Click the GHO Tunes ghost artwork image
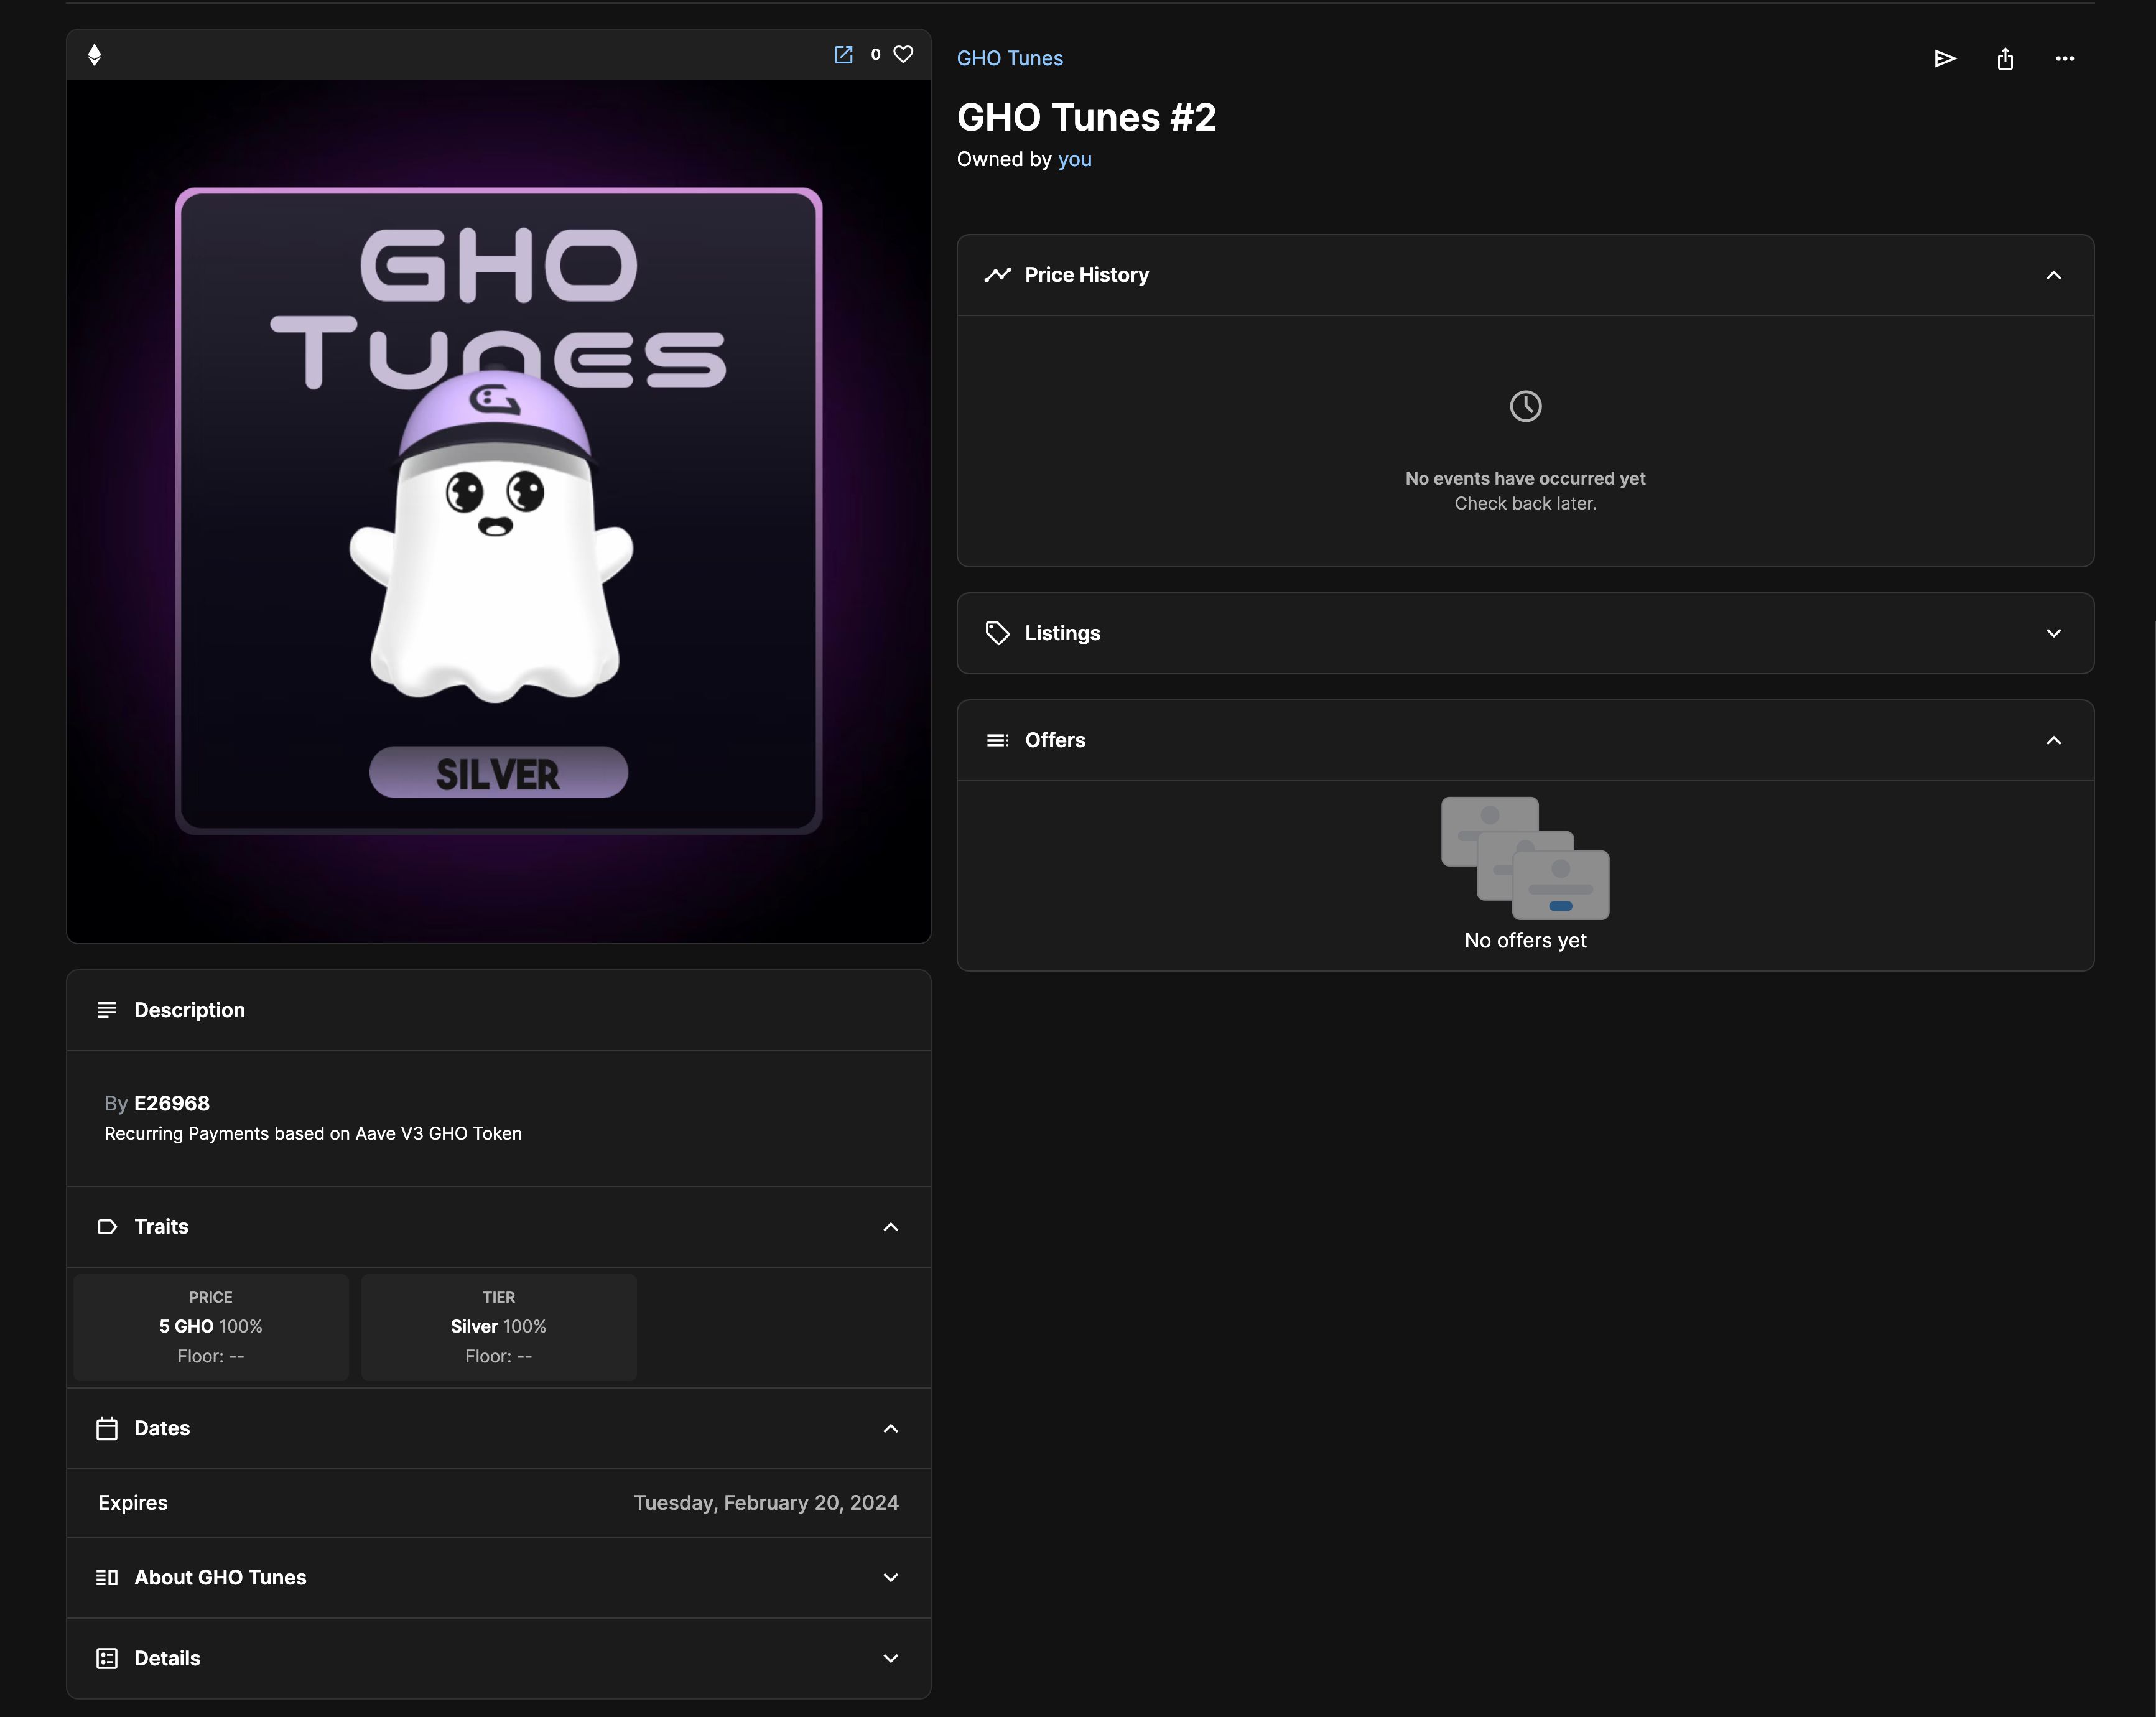 [499, 511]
